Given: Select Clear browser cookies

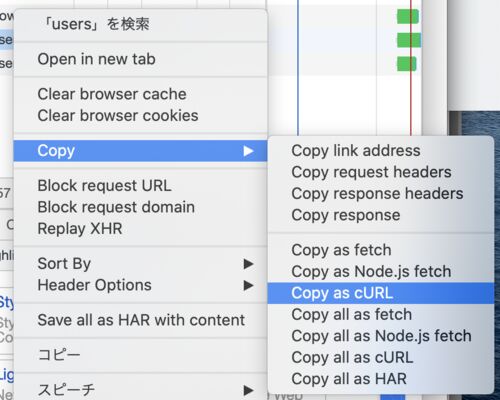Looking at the screenshot, I should tap(140, 116).
